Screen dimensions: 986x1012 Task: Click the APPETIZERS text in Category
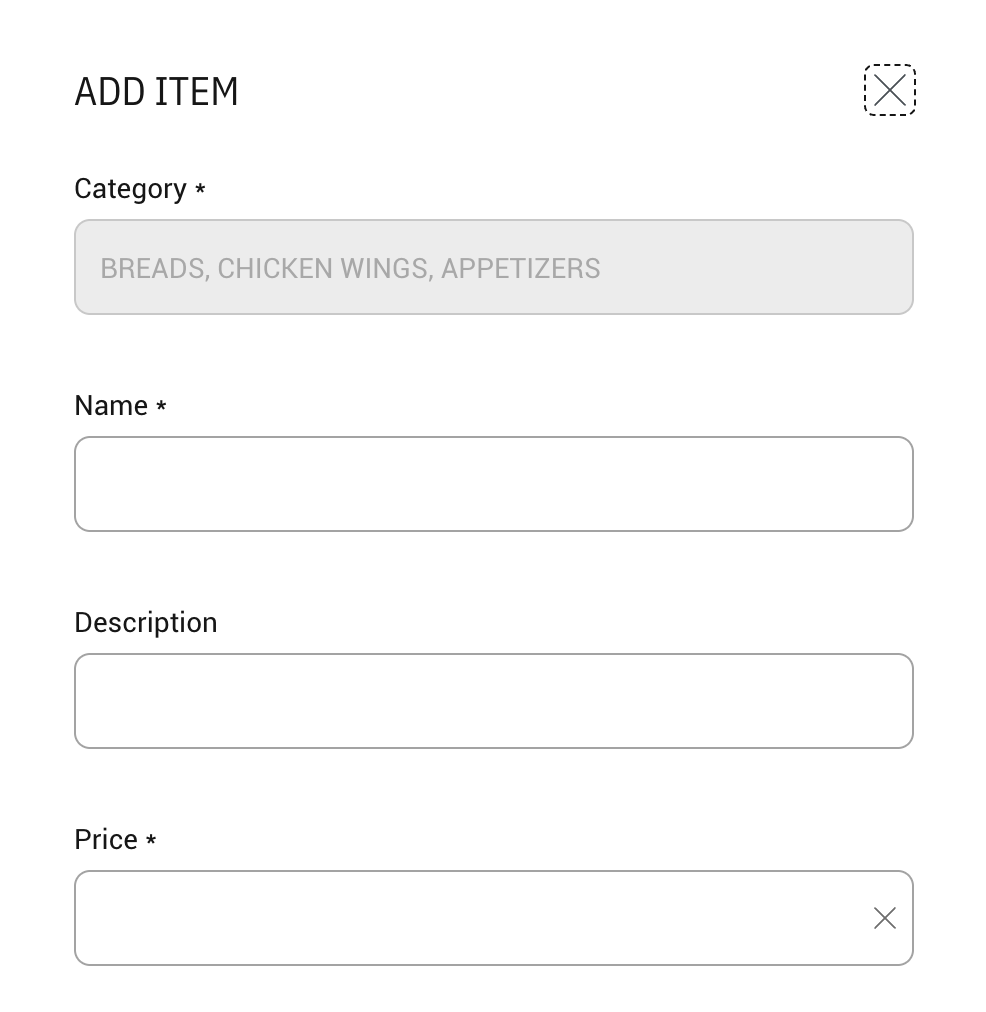click(x=520, y=268)
